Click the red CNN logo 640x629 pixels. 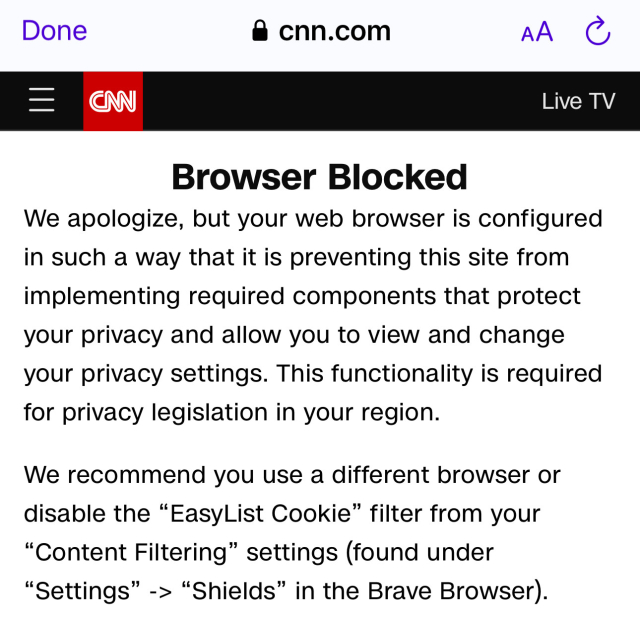tap(113, 101)
